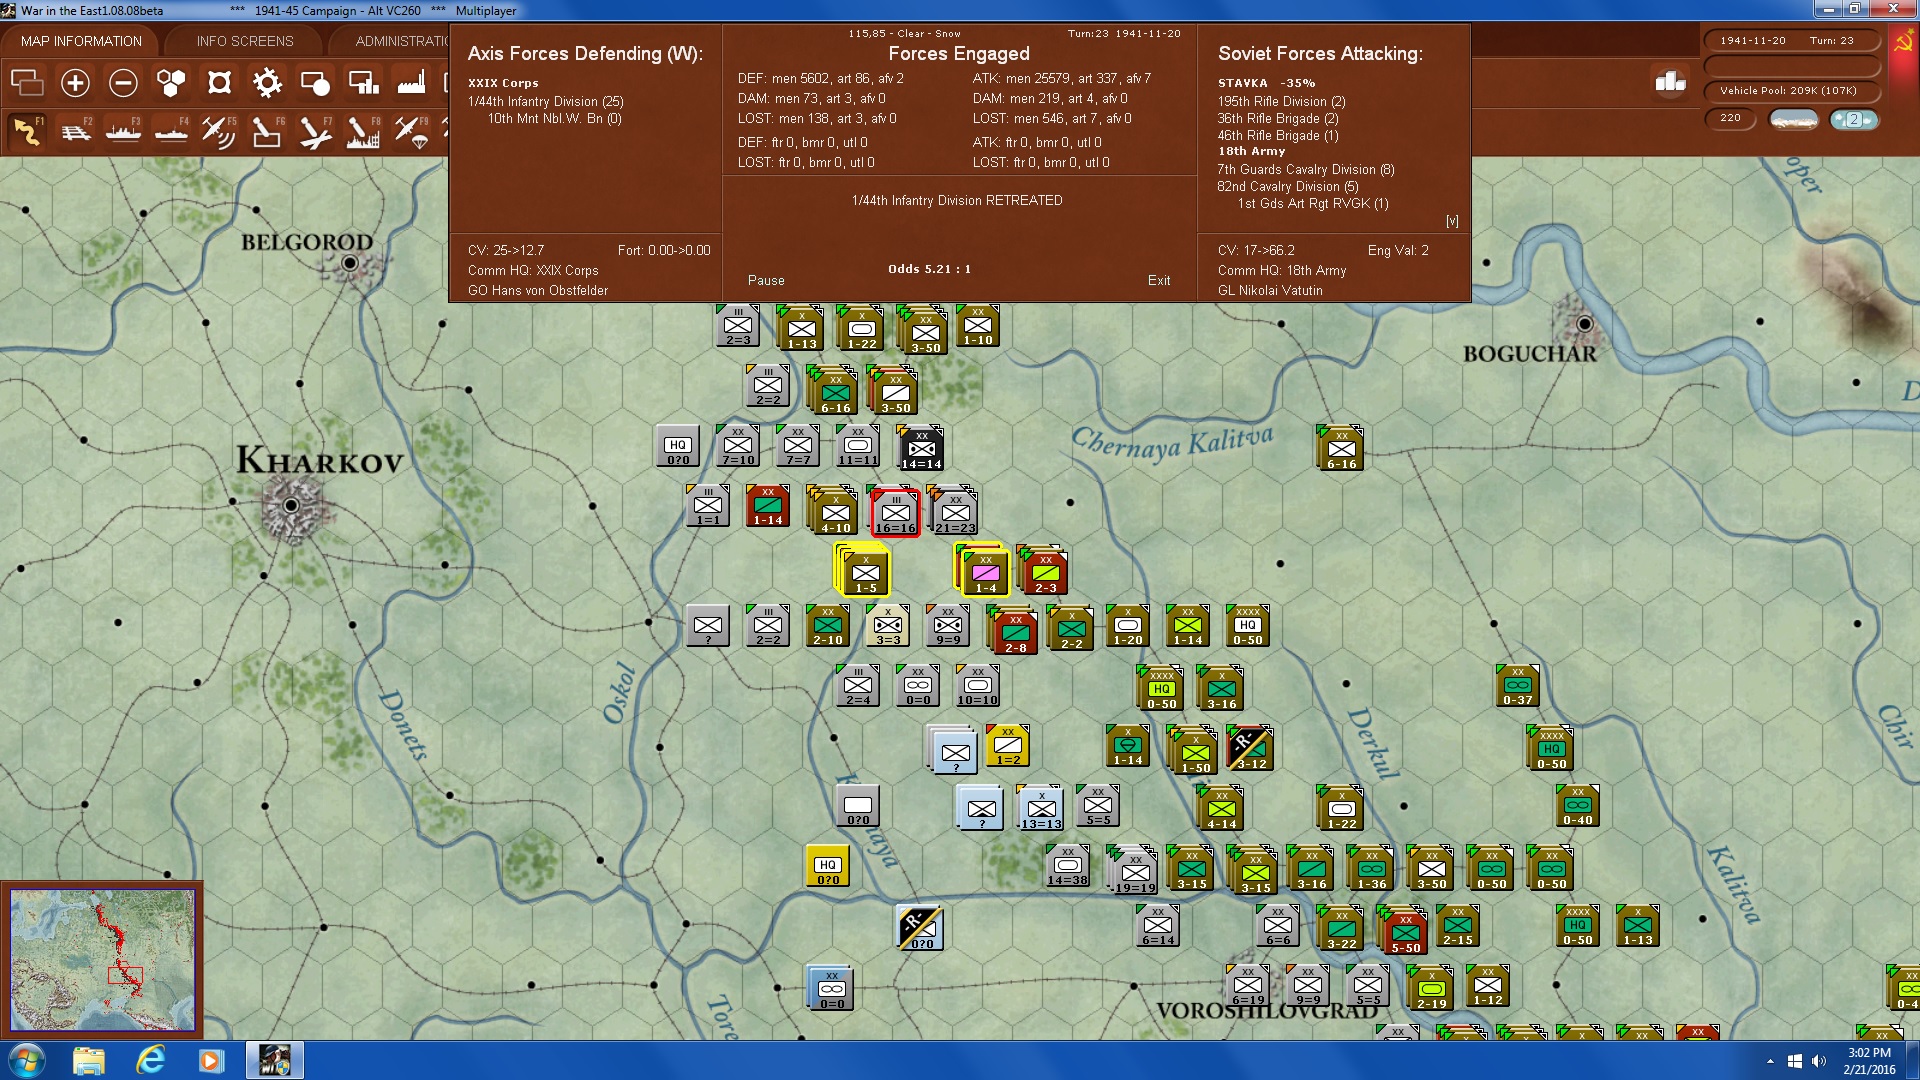Viewport: 1920px width, 1080px height.
Task: Open the ADMINISTRATION tab
Action: click(400, 41)
